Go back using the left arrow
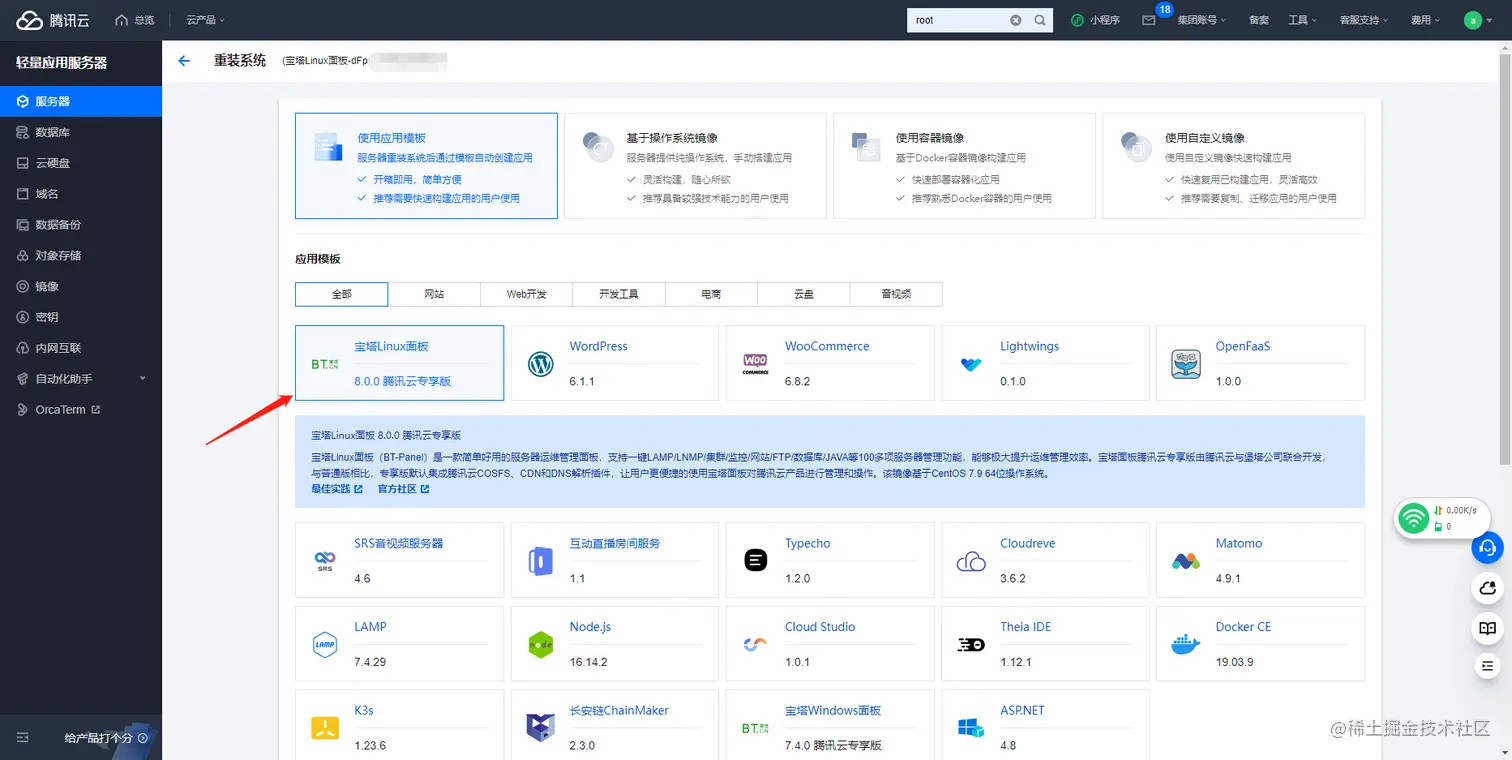 pyautogui.click(x=184, y=61)
